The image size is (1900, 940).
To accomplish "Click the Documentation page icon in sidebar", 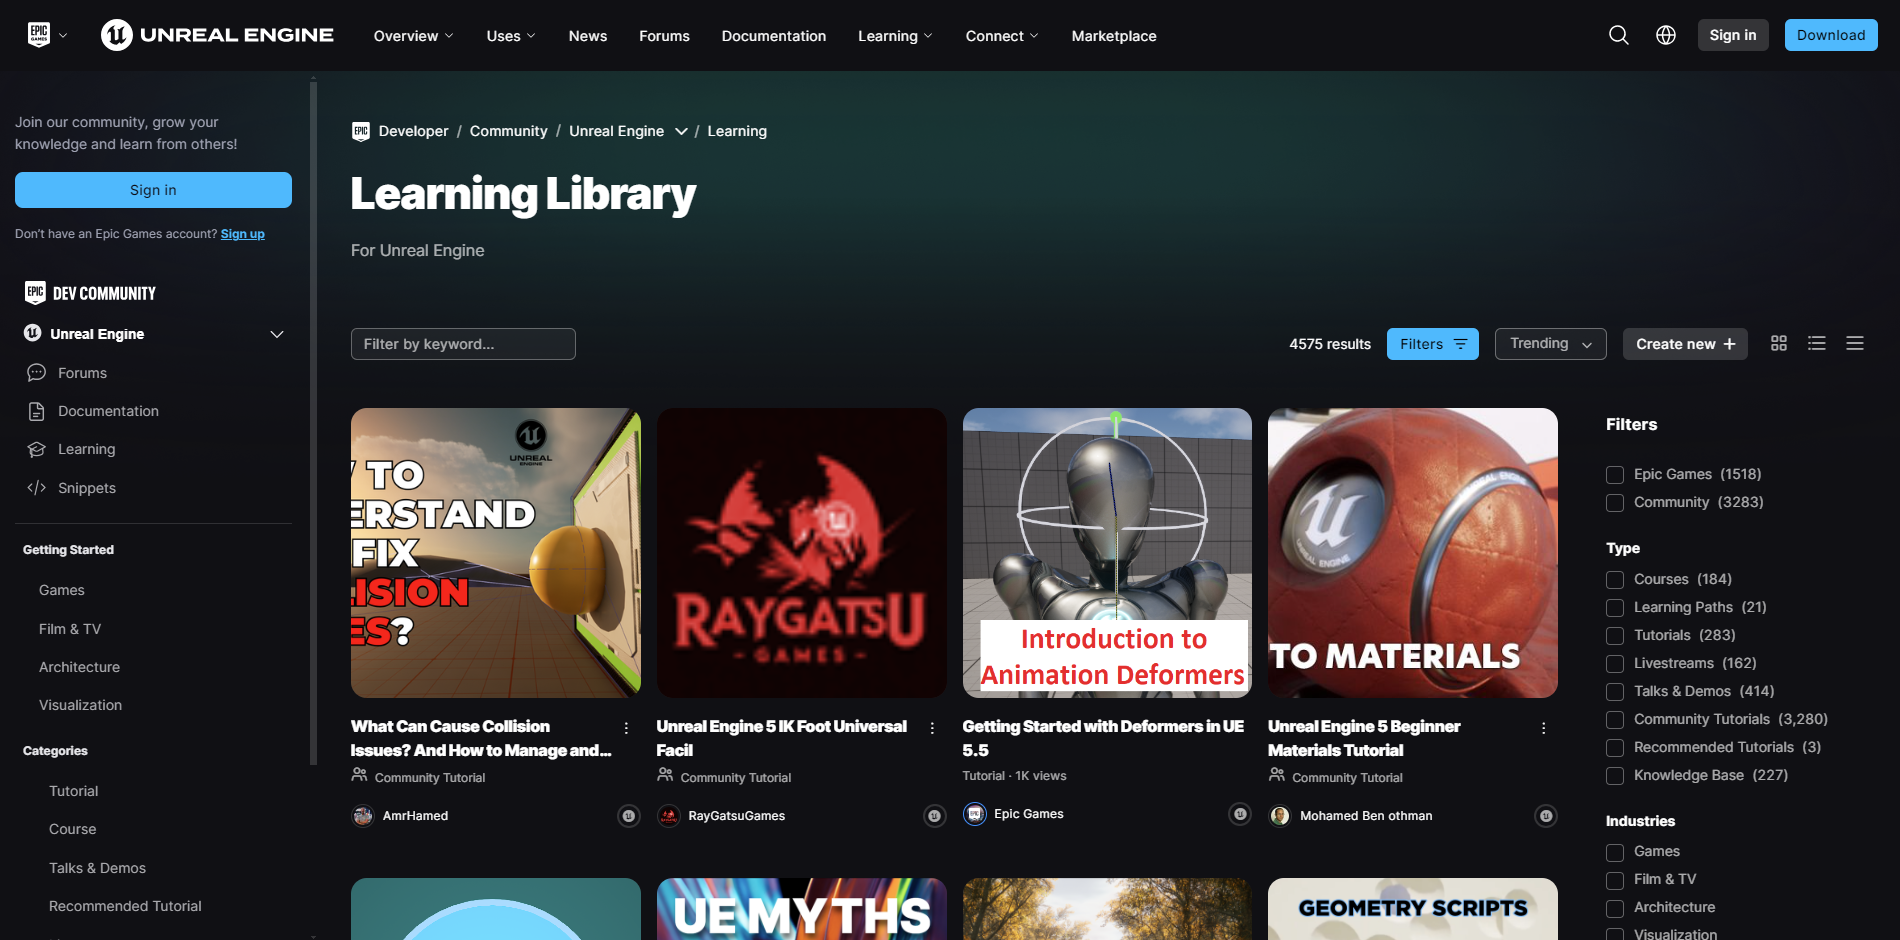I will coord(37,411).
